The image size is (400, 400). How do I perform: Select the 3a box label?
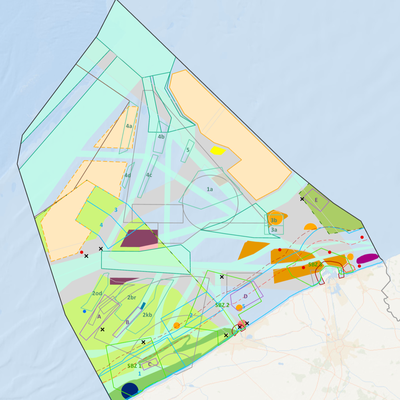(x=274, y=230)
